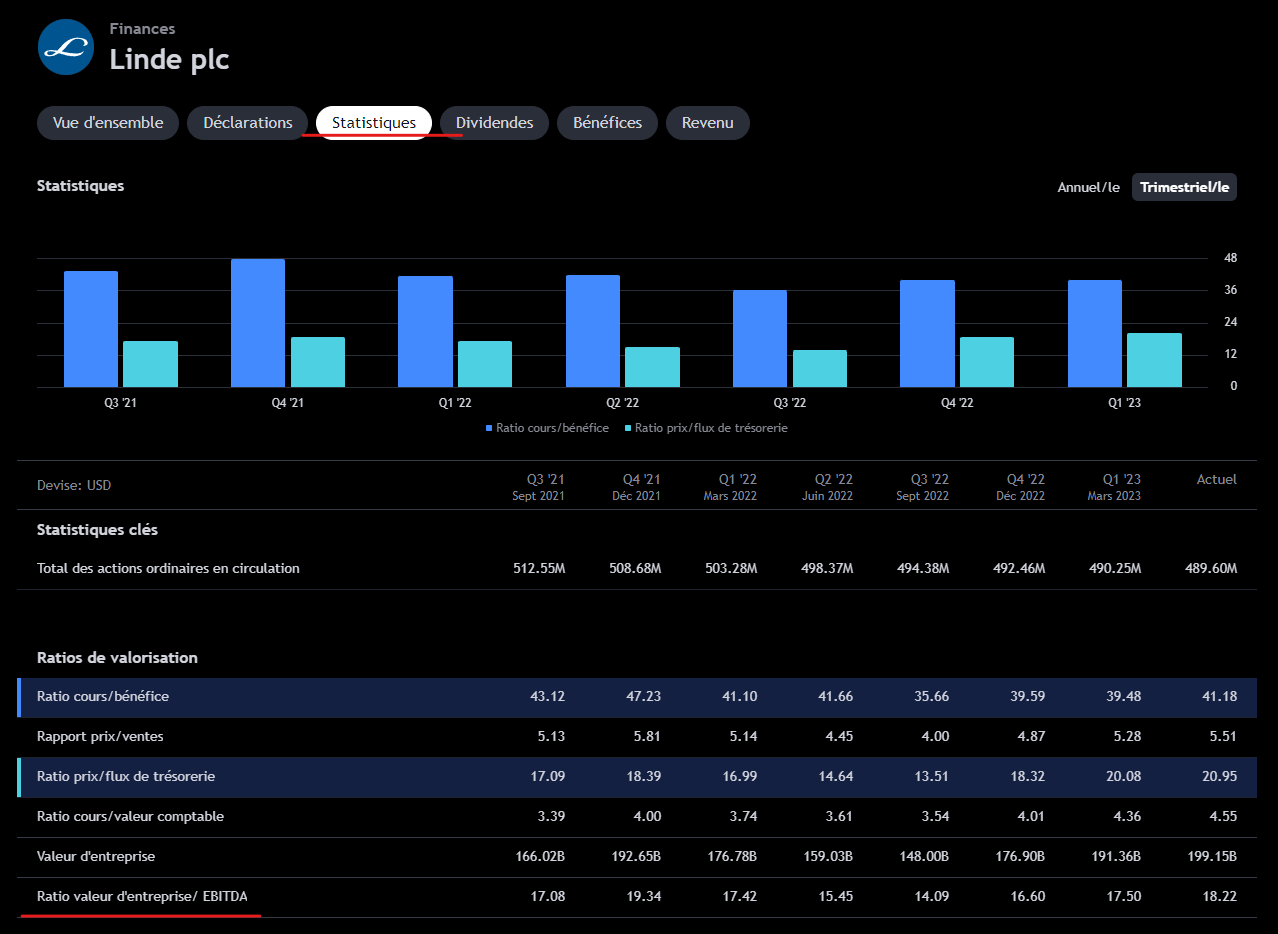Click the 13.51 cash-flow ratio value

(932, 777)
